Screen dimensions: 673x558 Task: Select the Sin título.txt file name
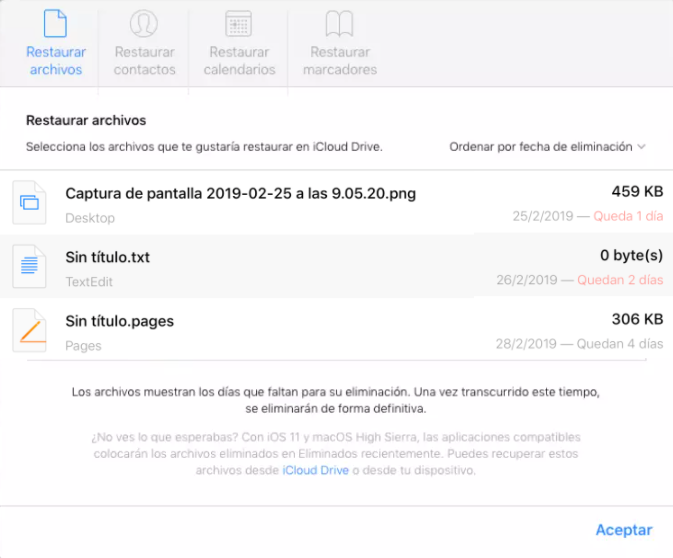(x=107, y=257)
